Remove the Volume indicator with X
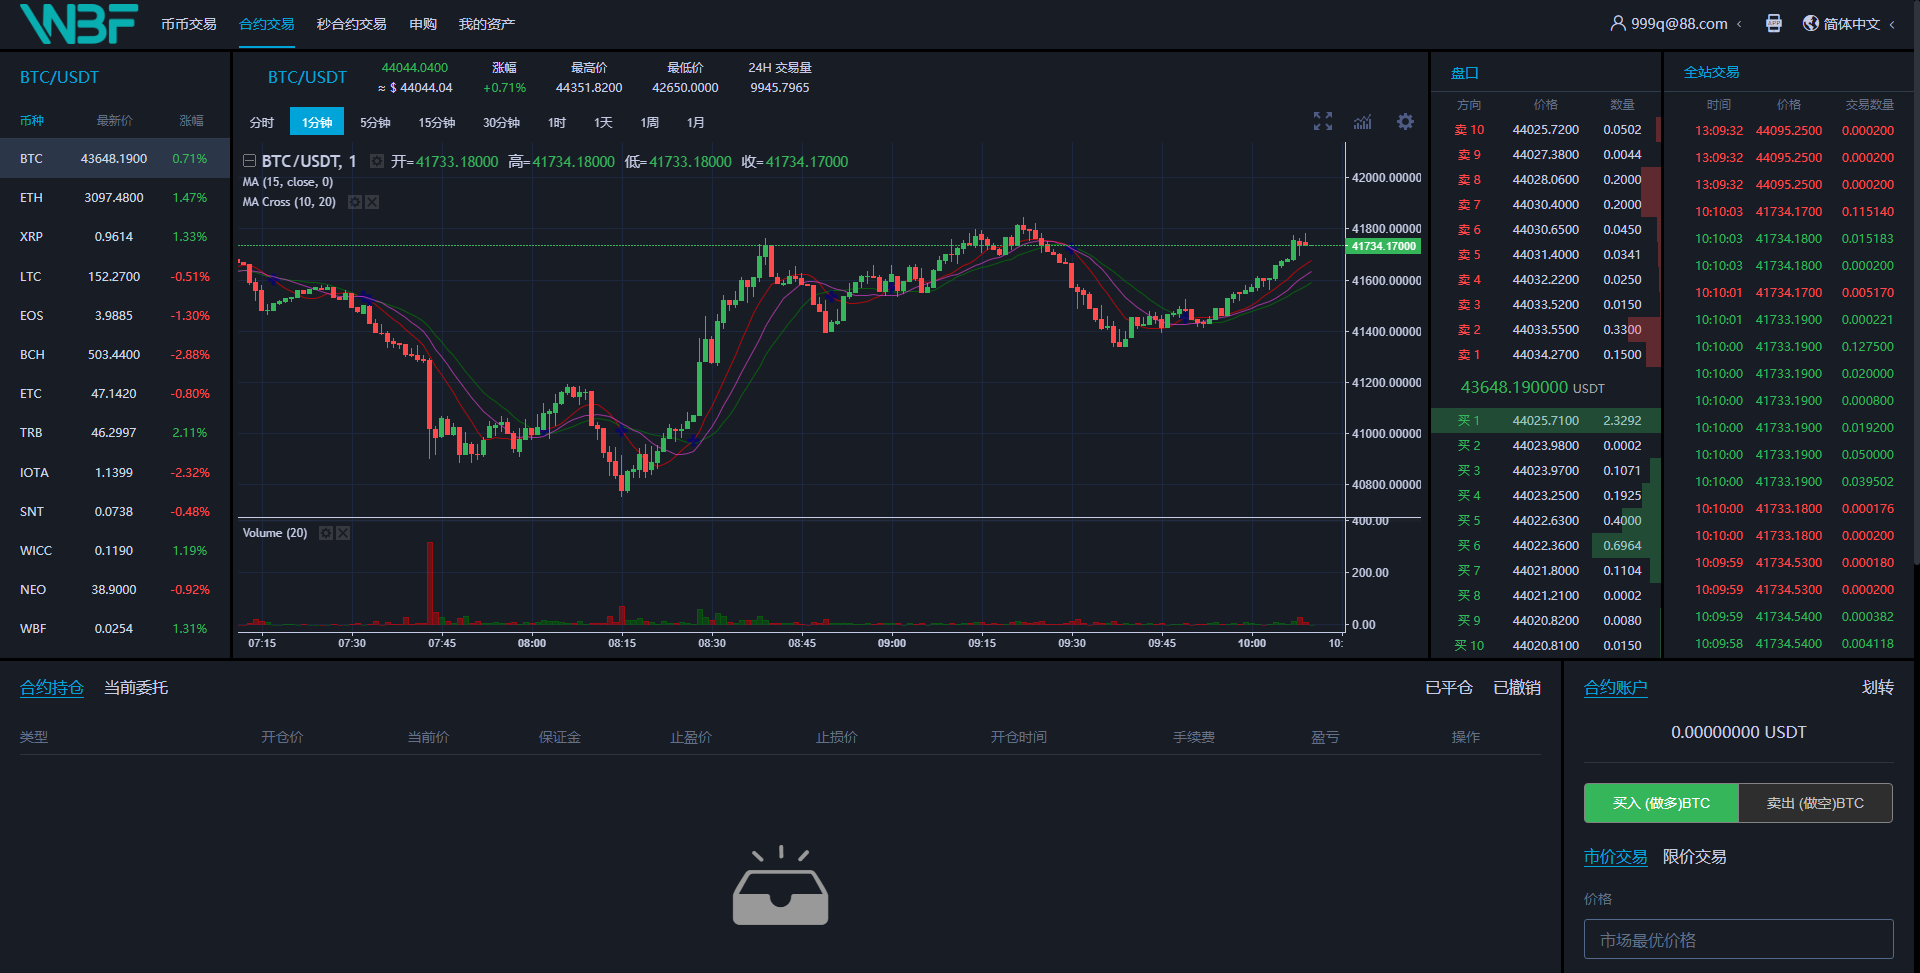This screenshot has width=1920, height=973. tap(343, 533)
